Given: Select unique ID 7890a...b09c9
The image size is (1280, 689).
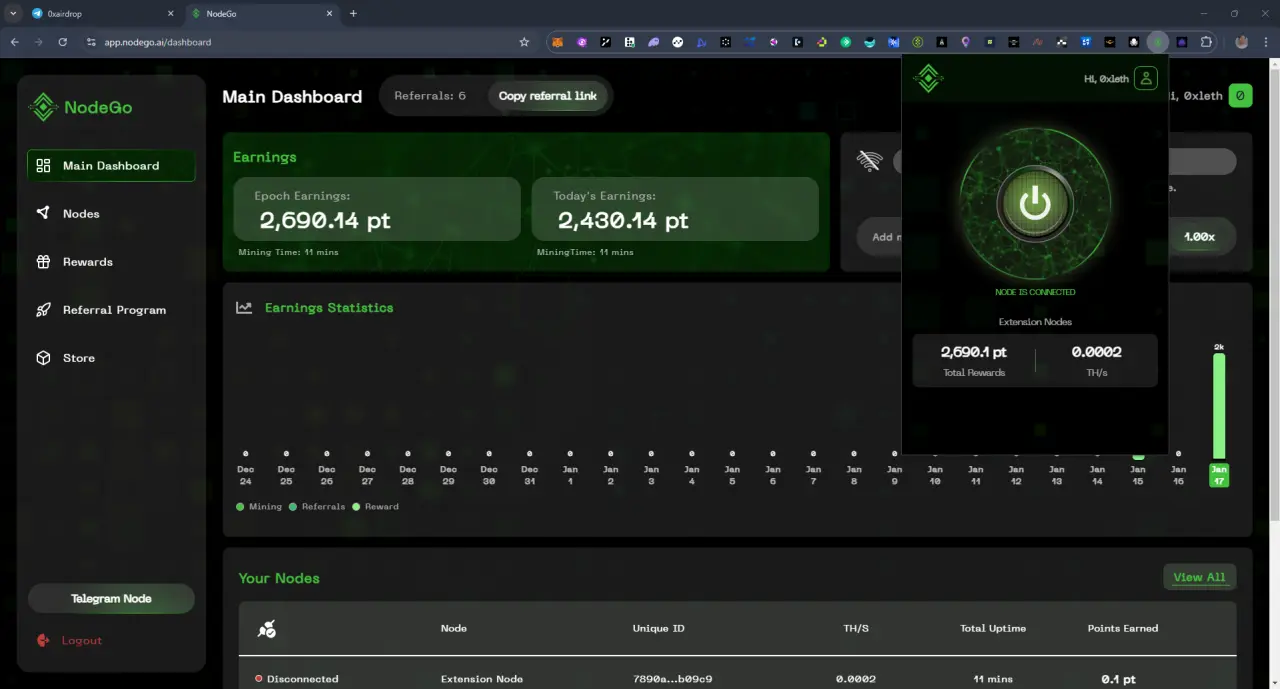Looking at the screenshot, I should point(673,679).
